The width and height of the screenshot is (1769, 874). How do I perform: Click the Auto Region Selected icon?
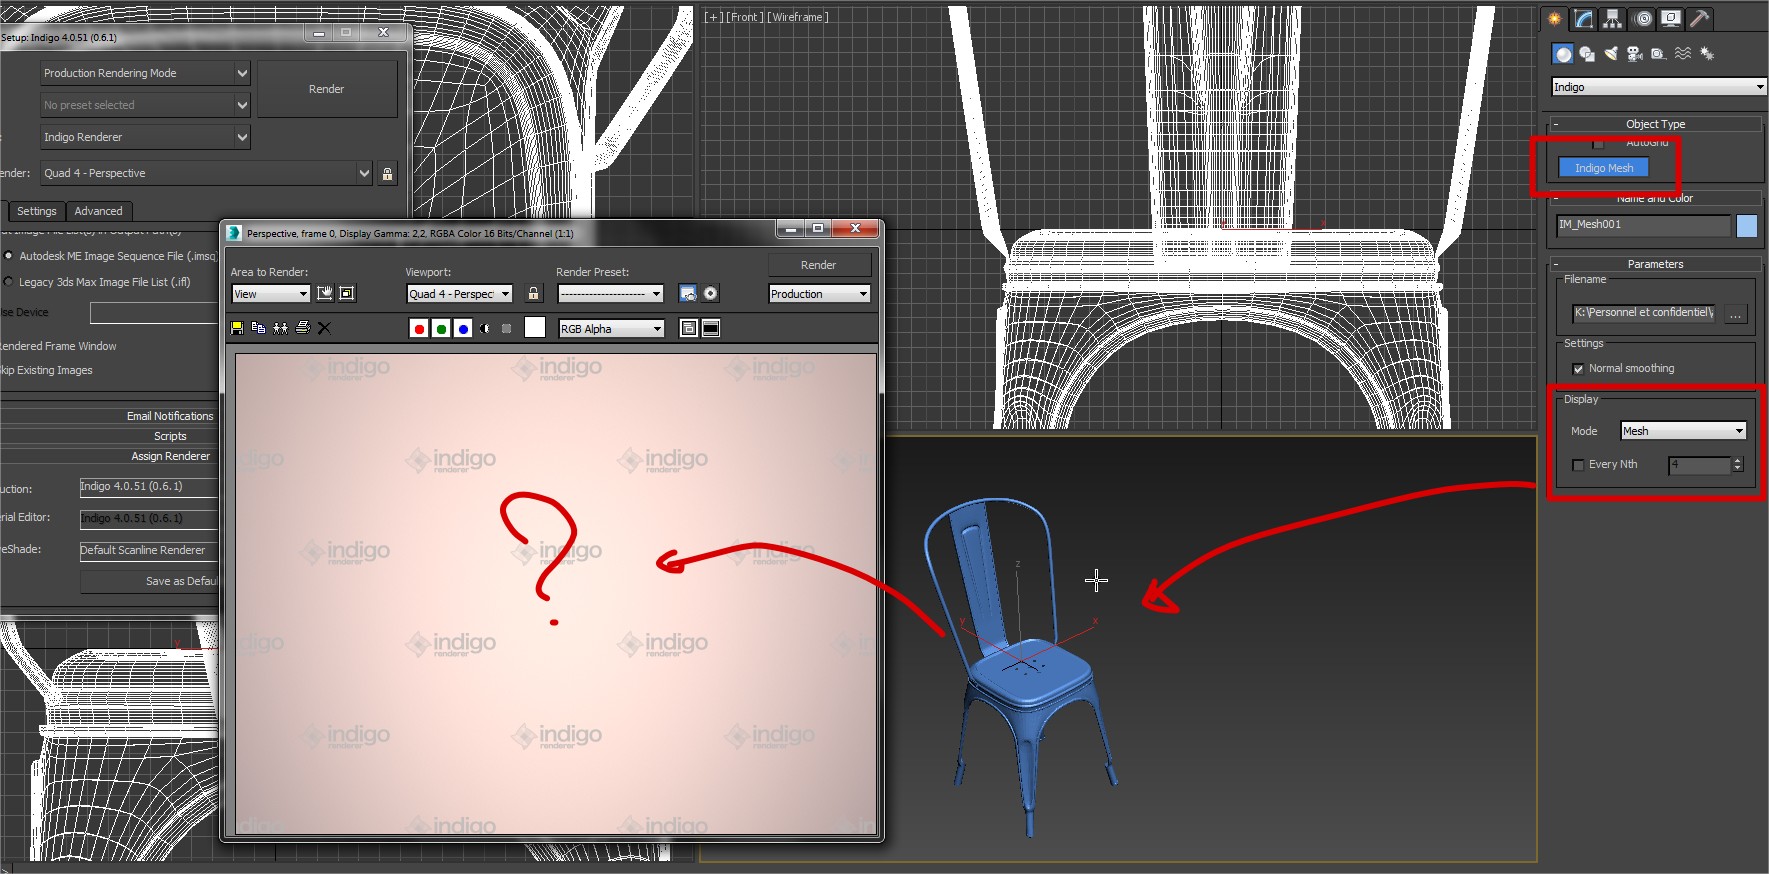347,293
